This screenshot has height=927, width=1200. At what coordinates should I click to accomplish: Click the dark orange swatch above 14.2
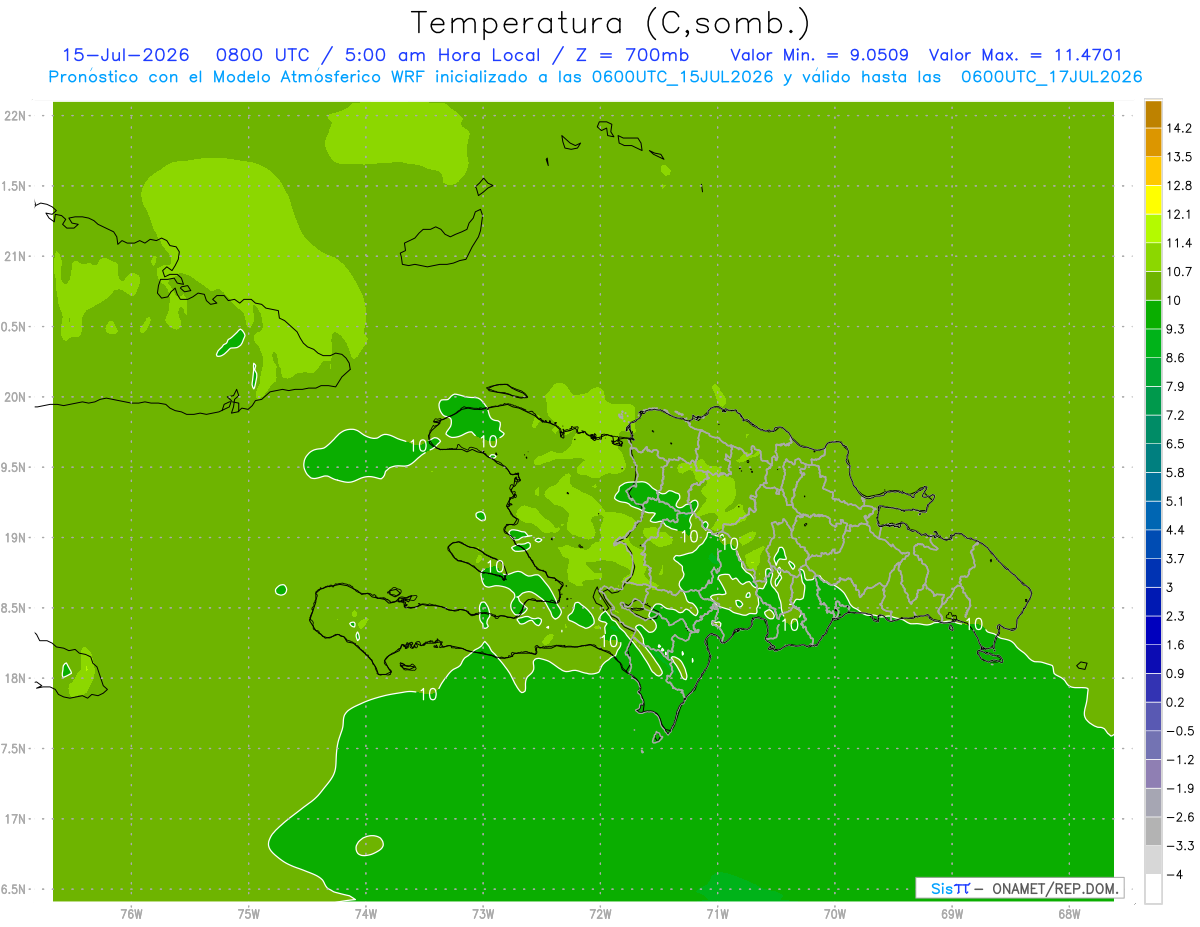pyautogui.click(x=1153, y=114)
